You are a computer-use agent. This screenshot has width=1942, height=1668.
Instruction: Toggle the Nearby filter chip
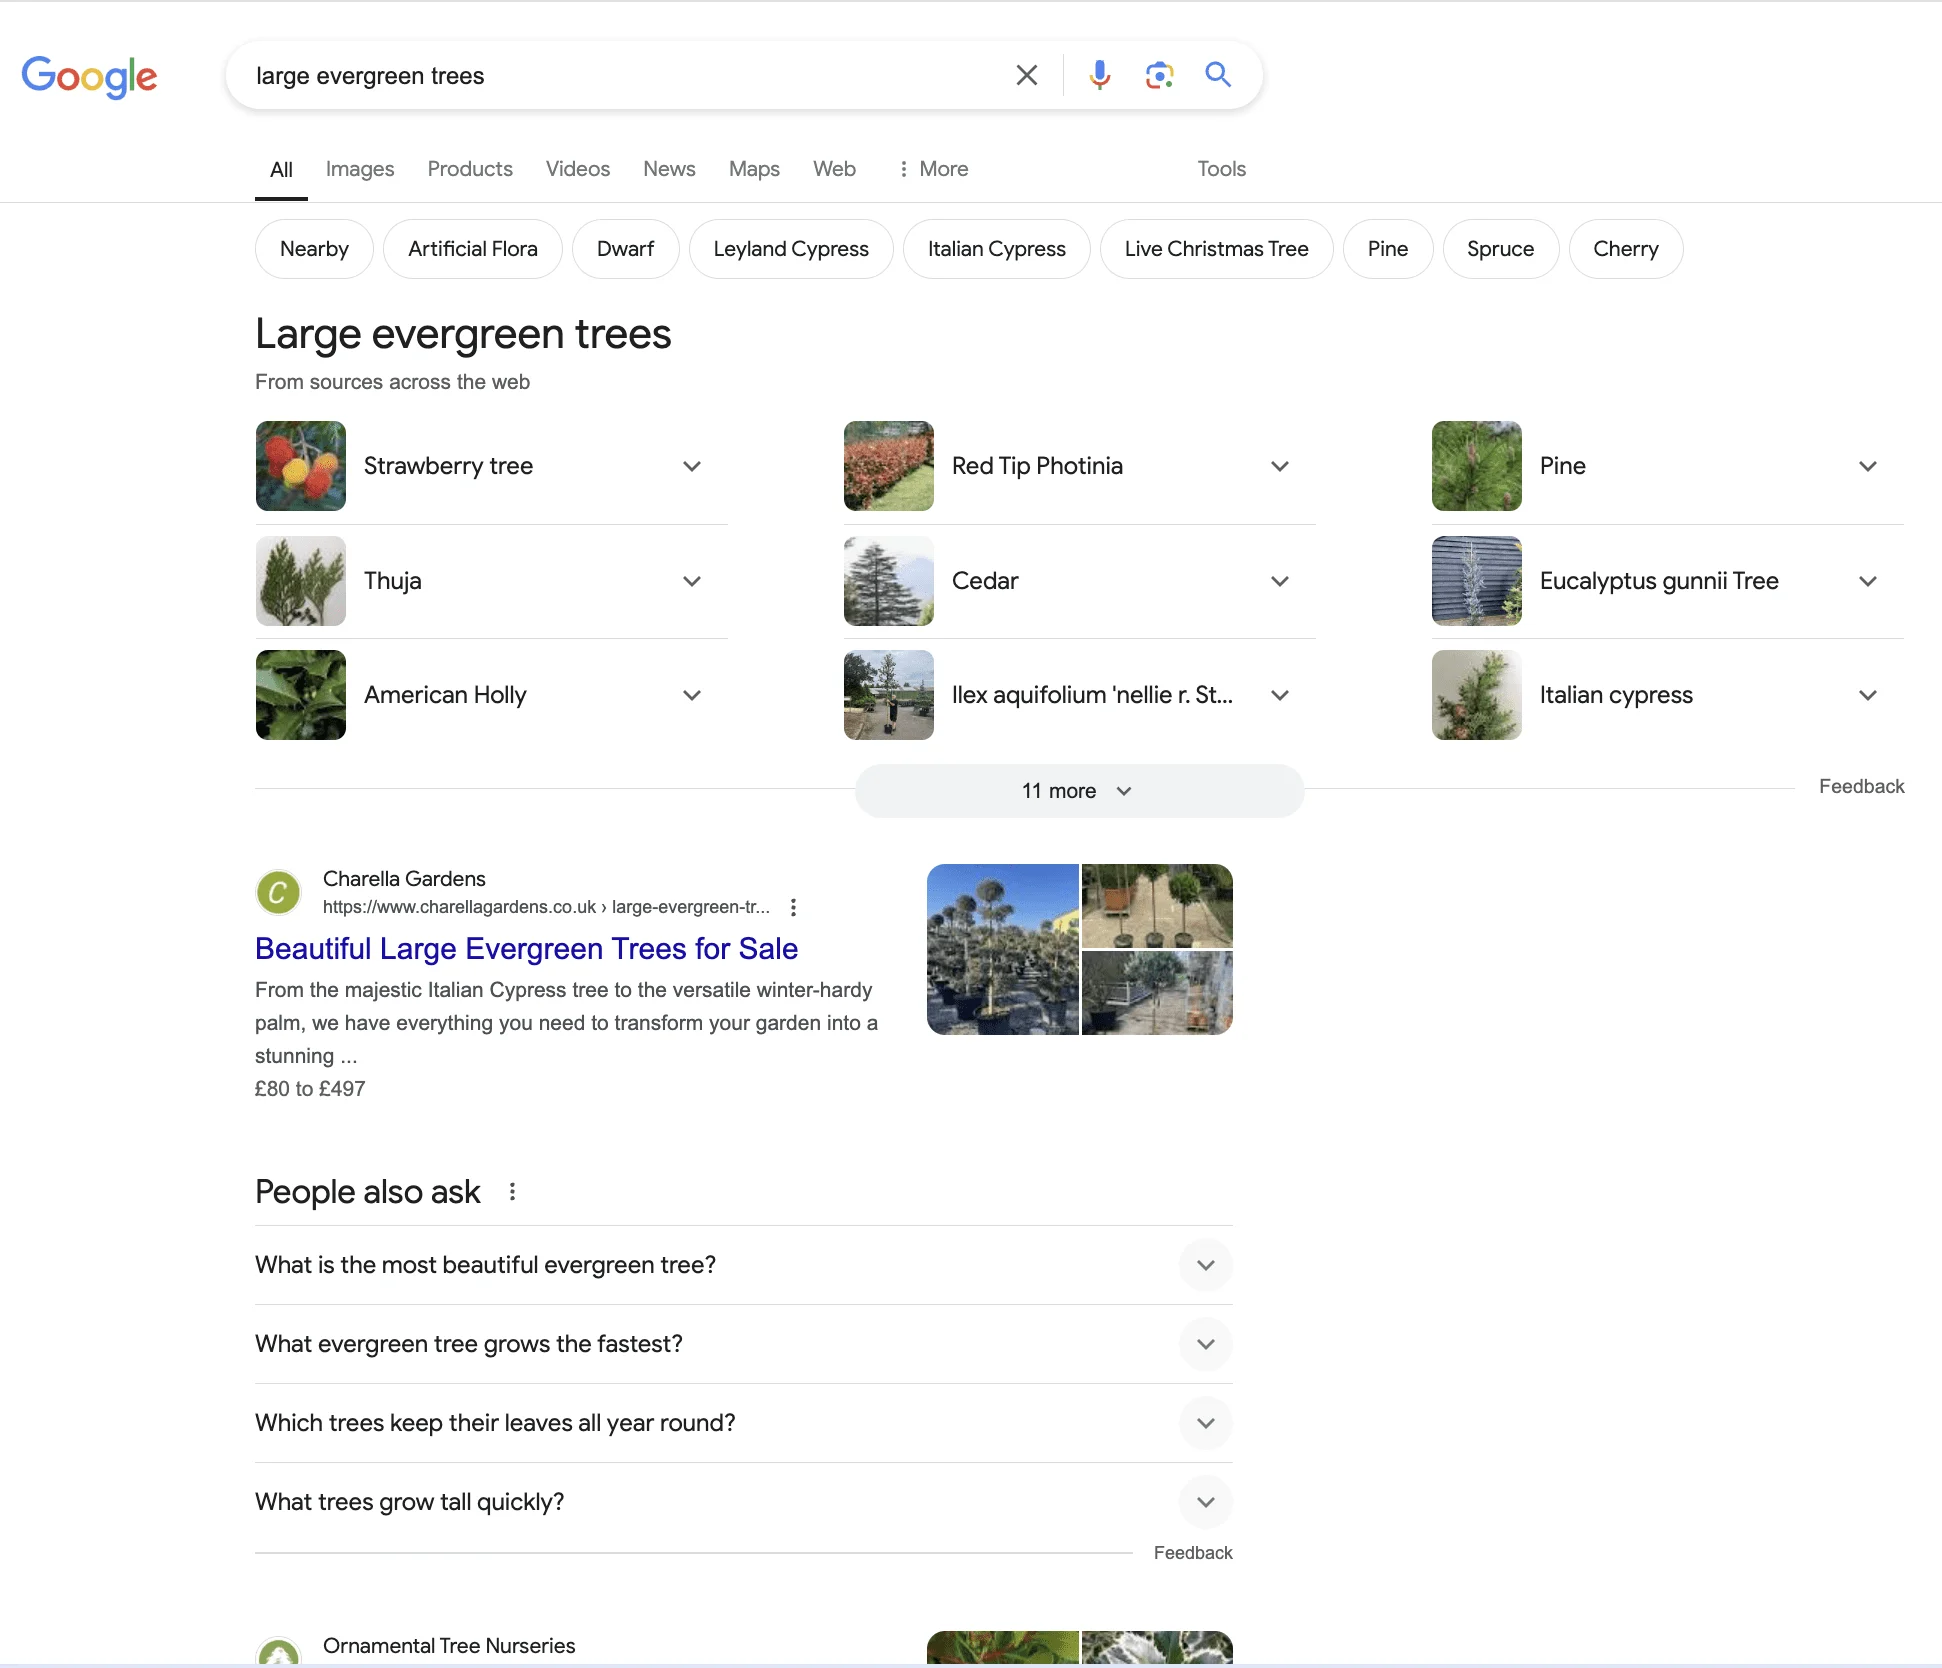click(x=314, y=248)
